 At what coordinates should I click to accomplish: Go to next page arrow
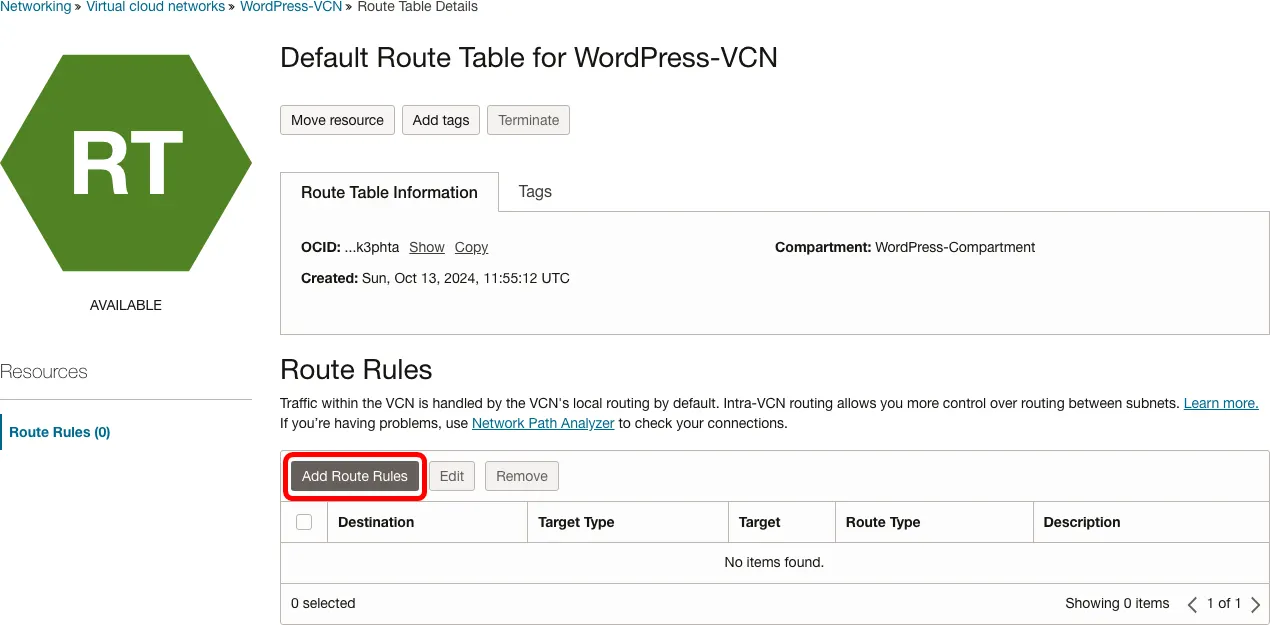click(1256, 604)
